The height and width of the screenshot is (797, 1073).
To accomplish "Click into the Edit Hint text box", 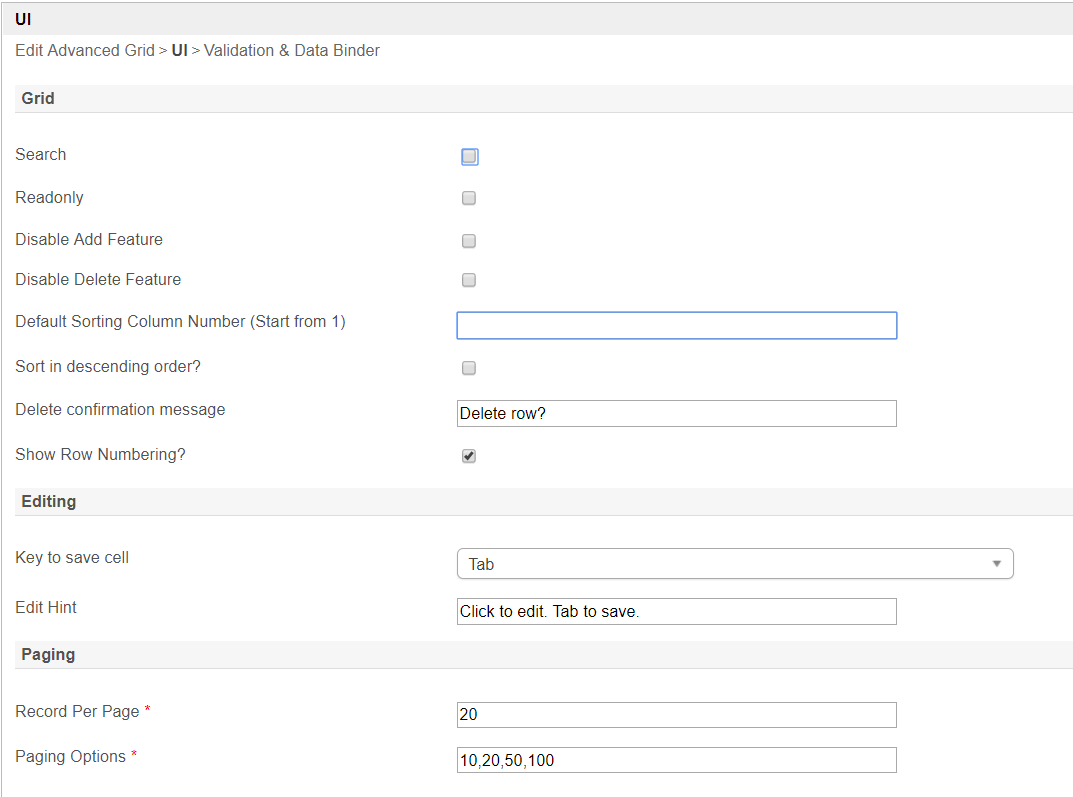I will 676,611.
